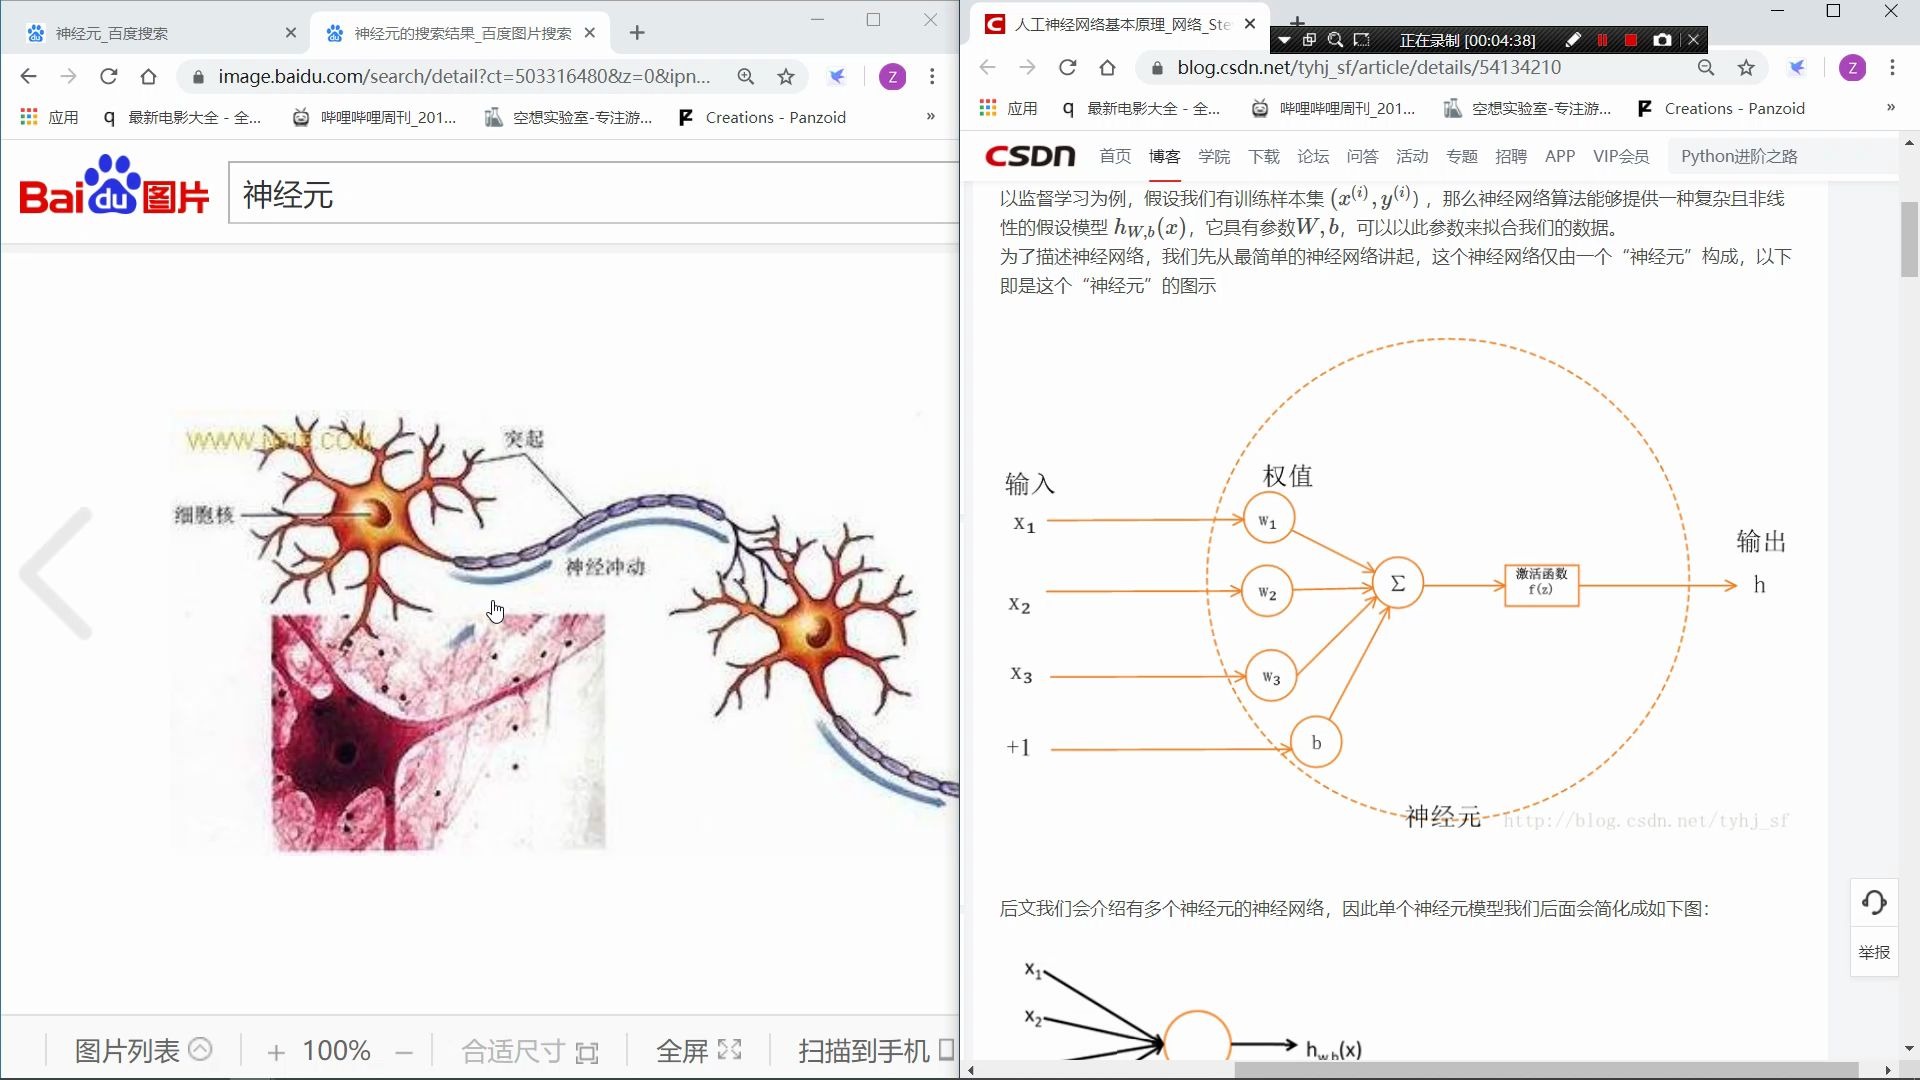Viewport: 1920px width, 1080px height.
Task: Close the 神经元_百度搜索 tab
Action: click(x=291, y=33)
